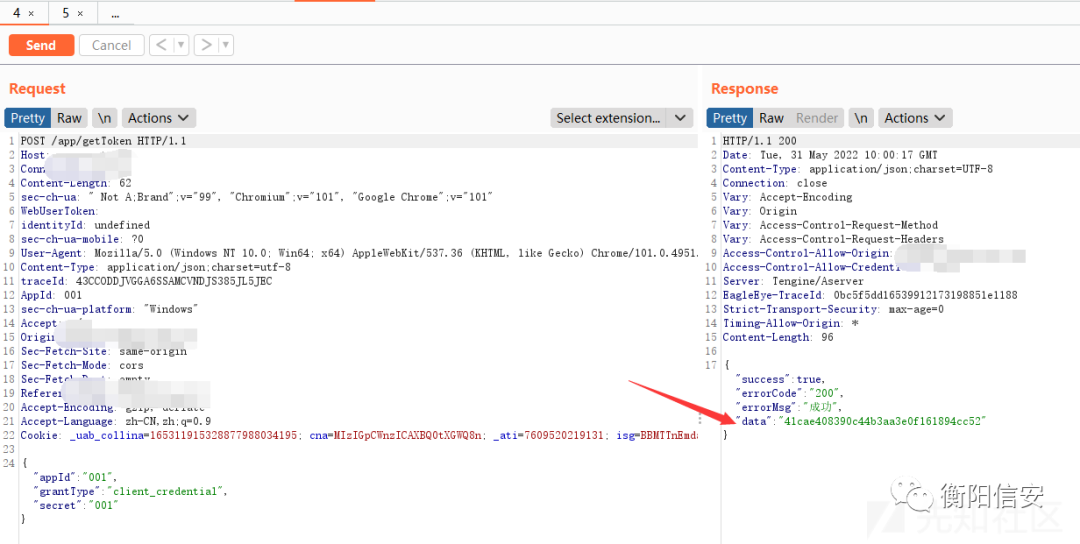Close Repeater tab 4

click(31, 14)
